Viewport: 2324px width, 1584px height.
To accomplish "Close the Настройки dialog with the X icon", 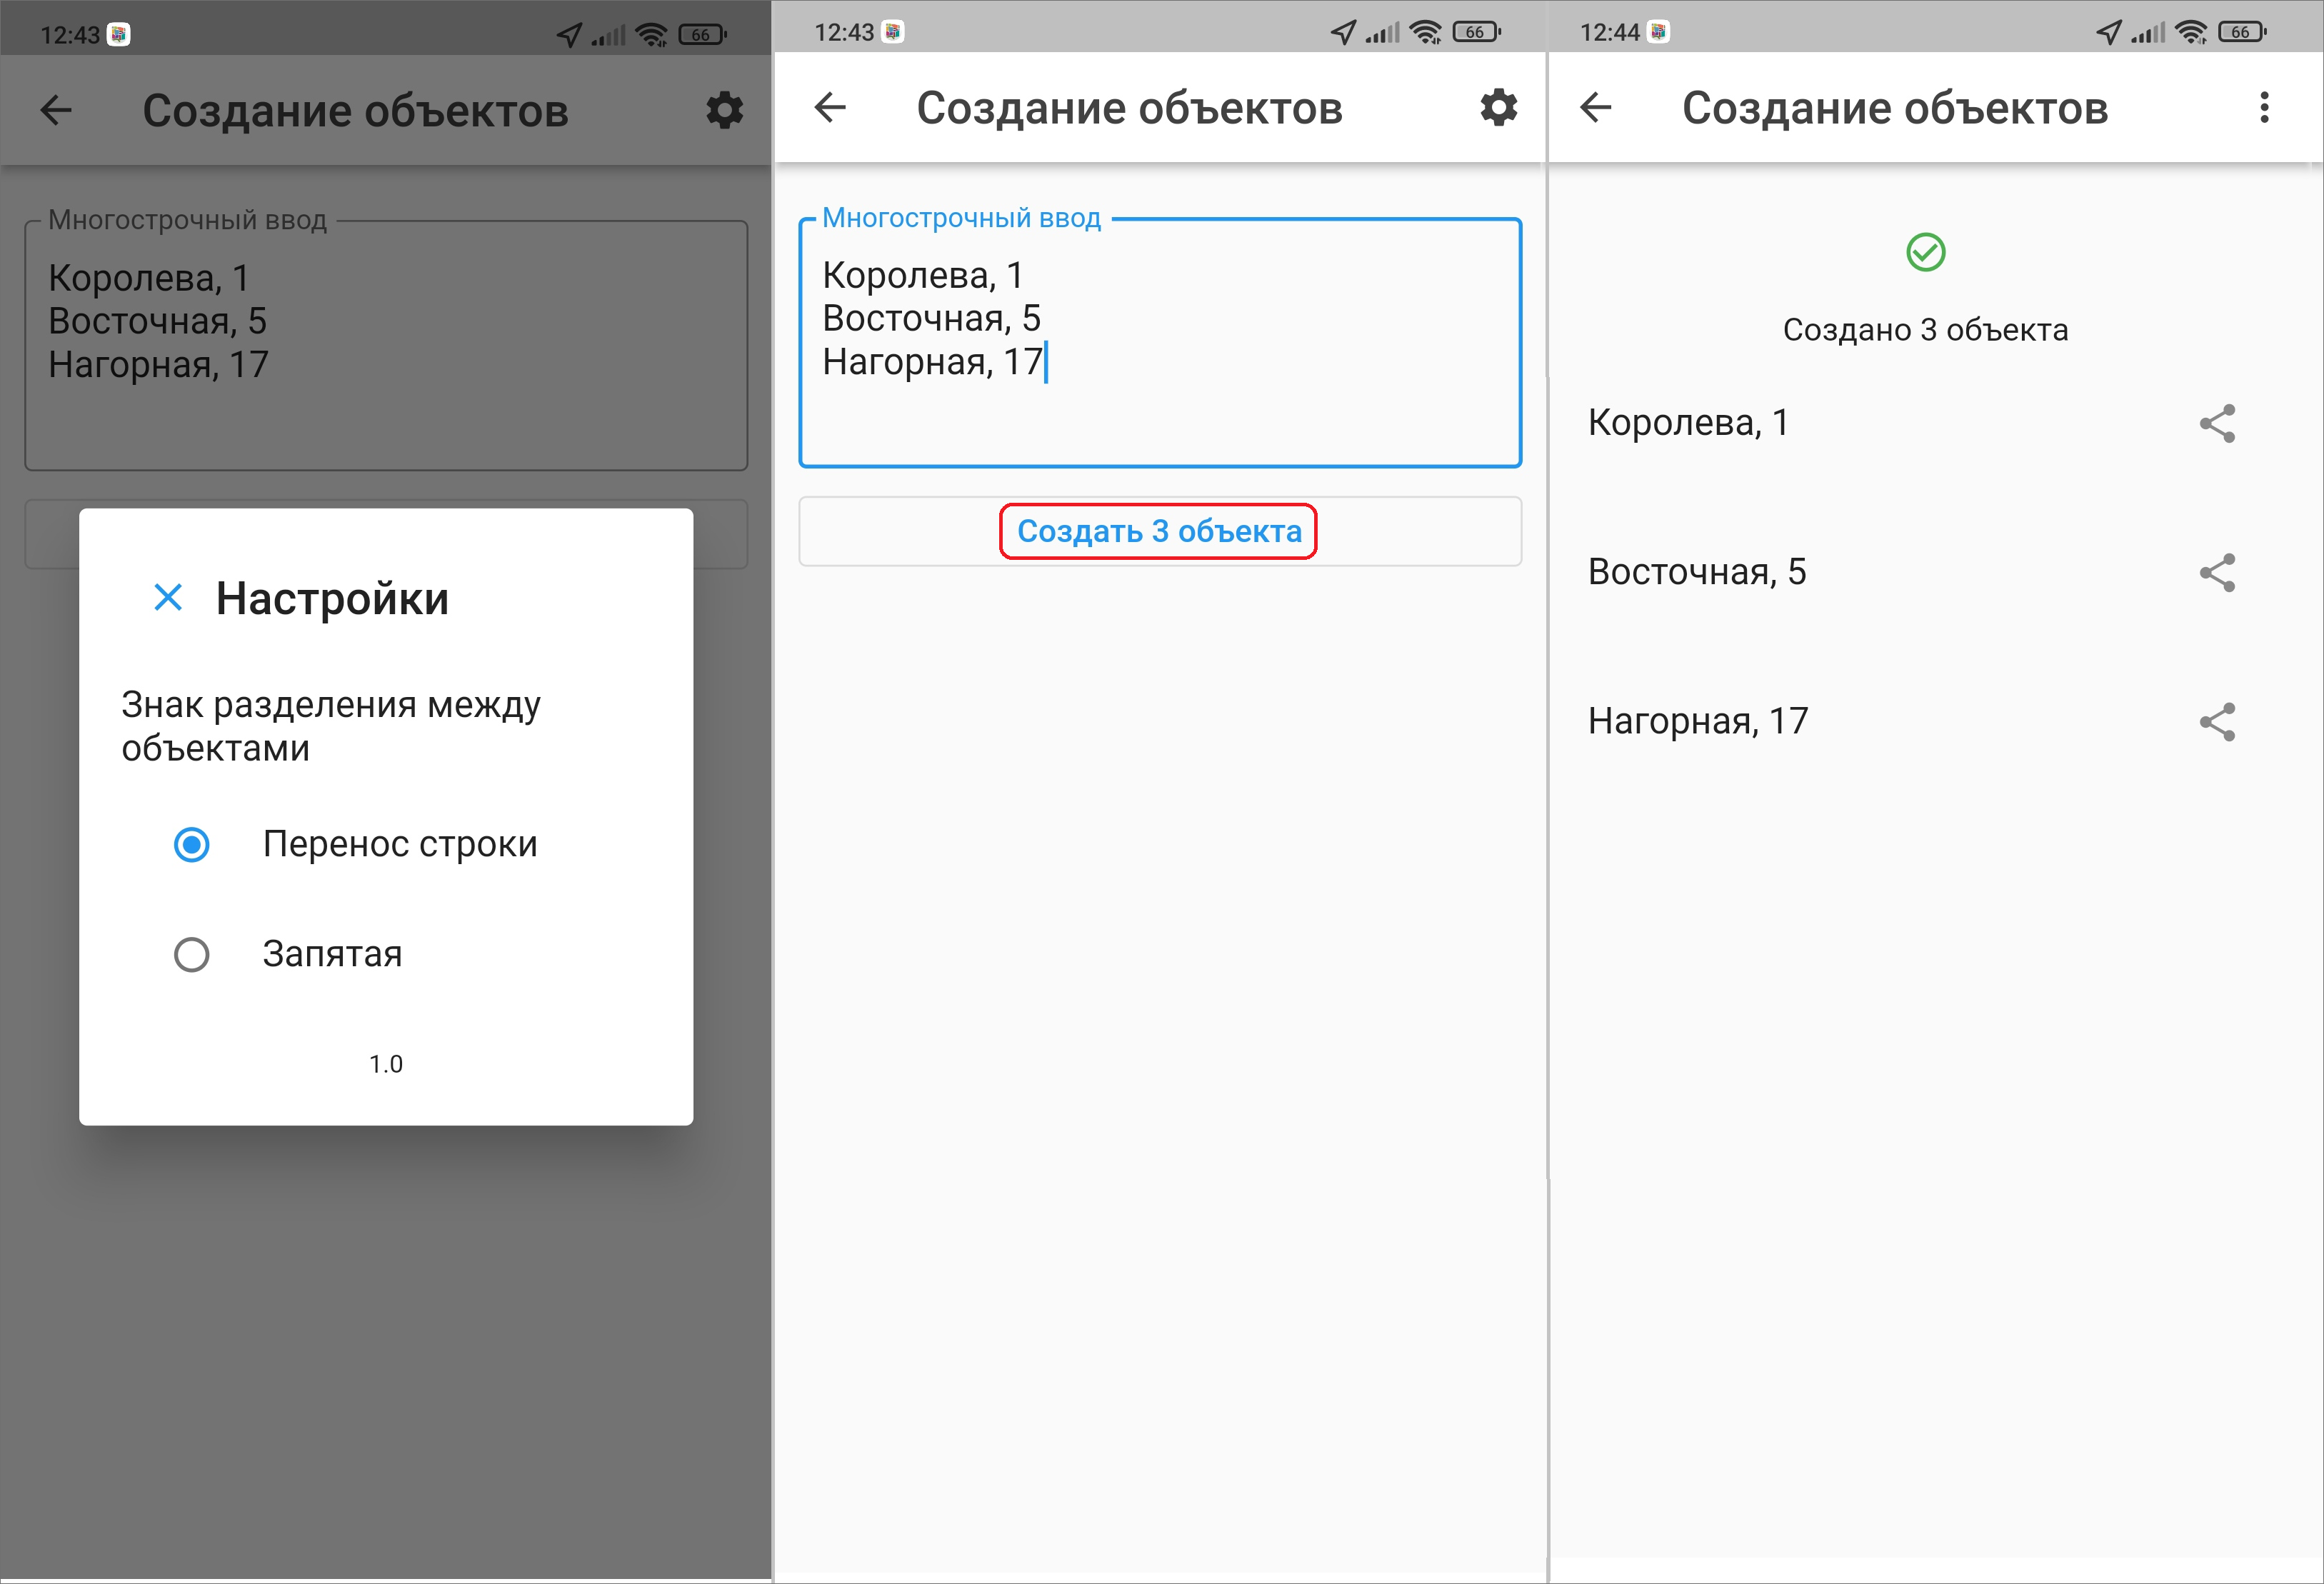I will (x=168, y=598).
